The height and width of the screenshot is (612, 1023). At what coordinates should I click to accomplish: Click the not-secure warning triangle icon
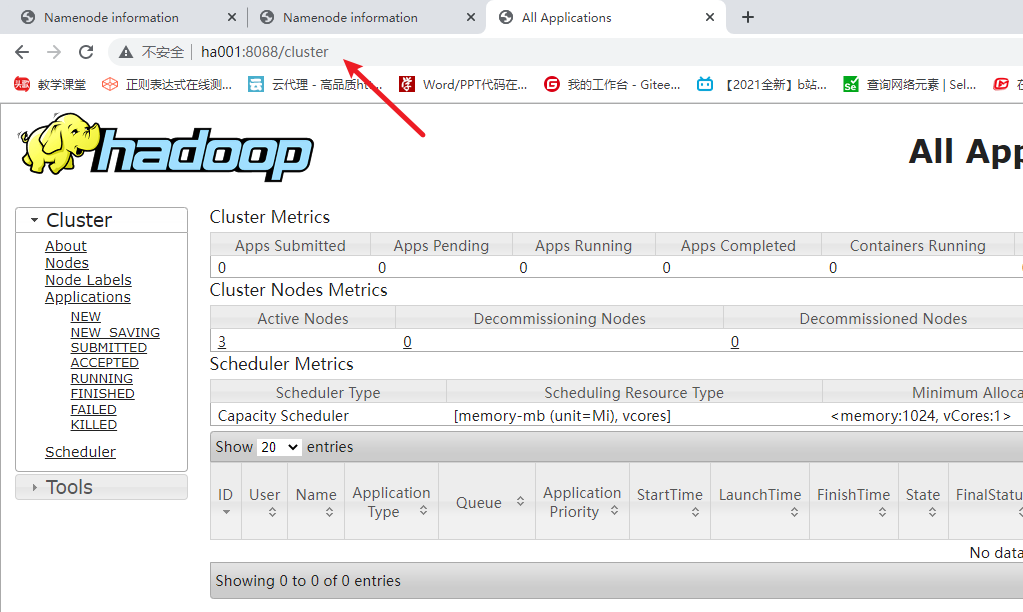[126, 52]
